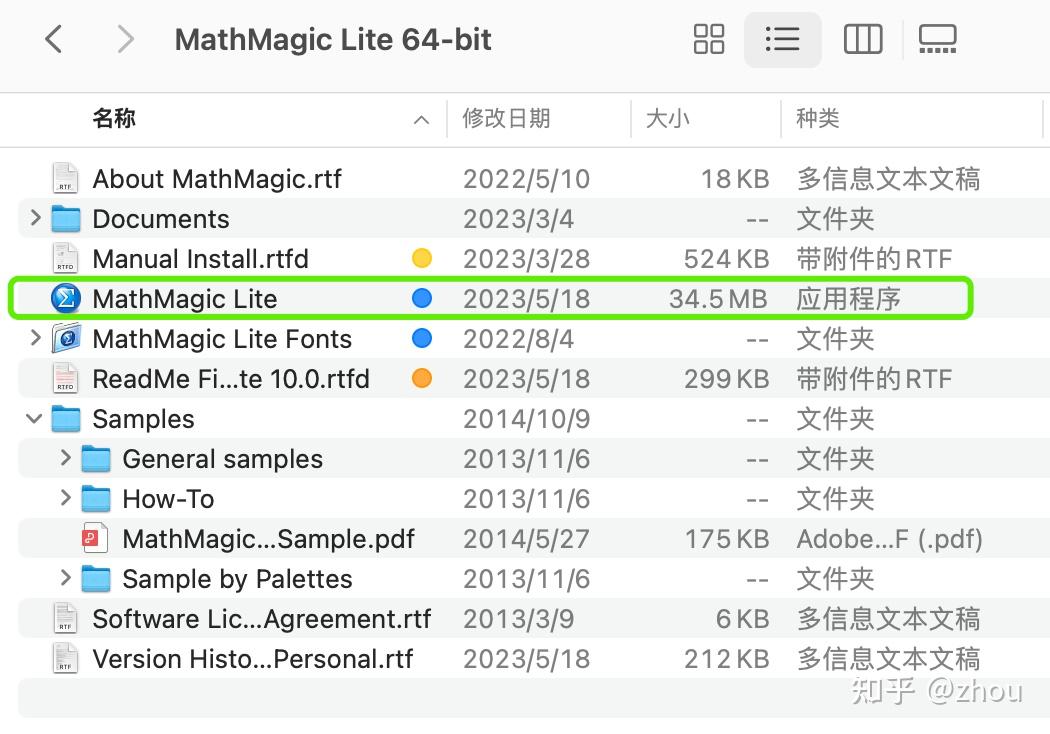The image size is (1050, 734).
Task: Switch to gallery view
Action: [x=938, y=39]
